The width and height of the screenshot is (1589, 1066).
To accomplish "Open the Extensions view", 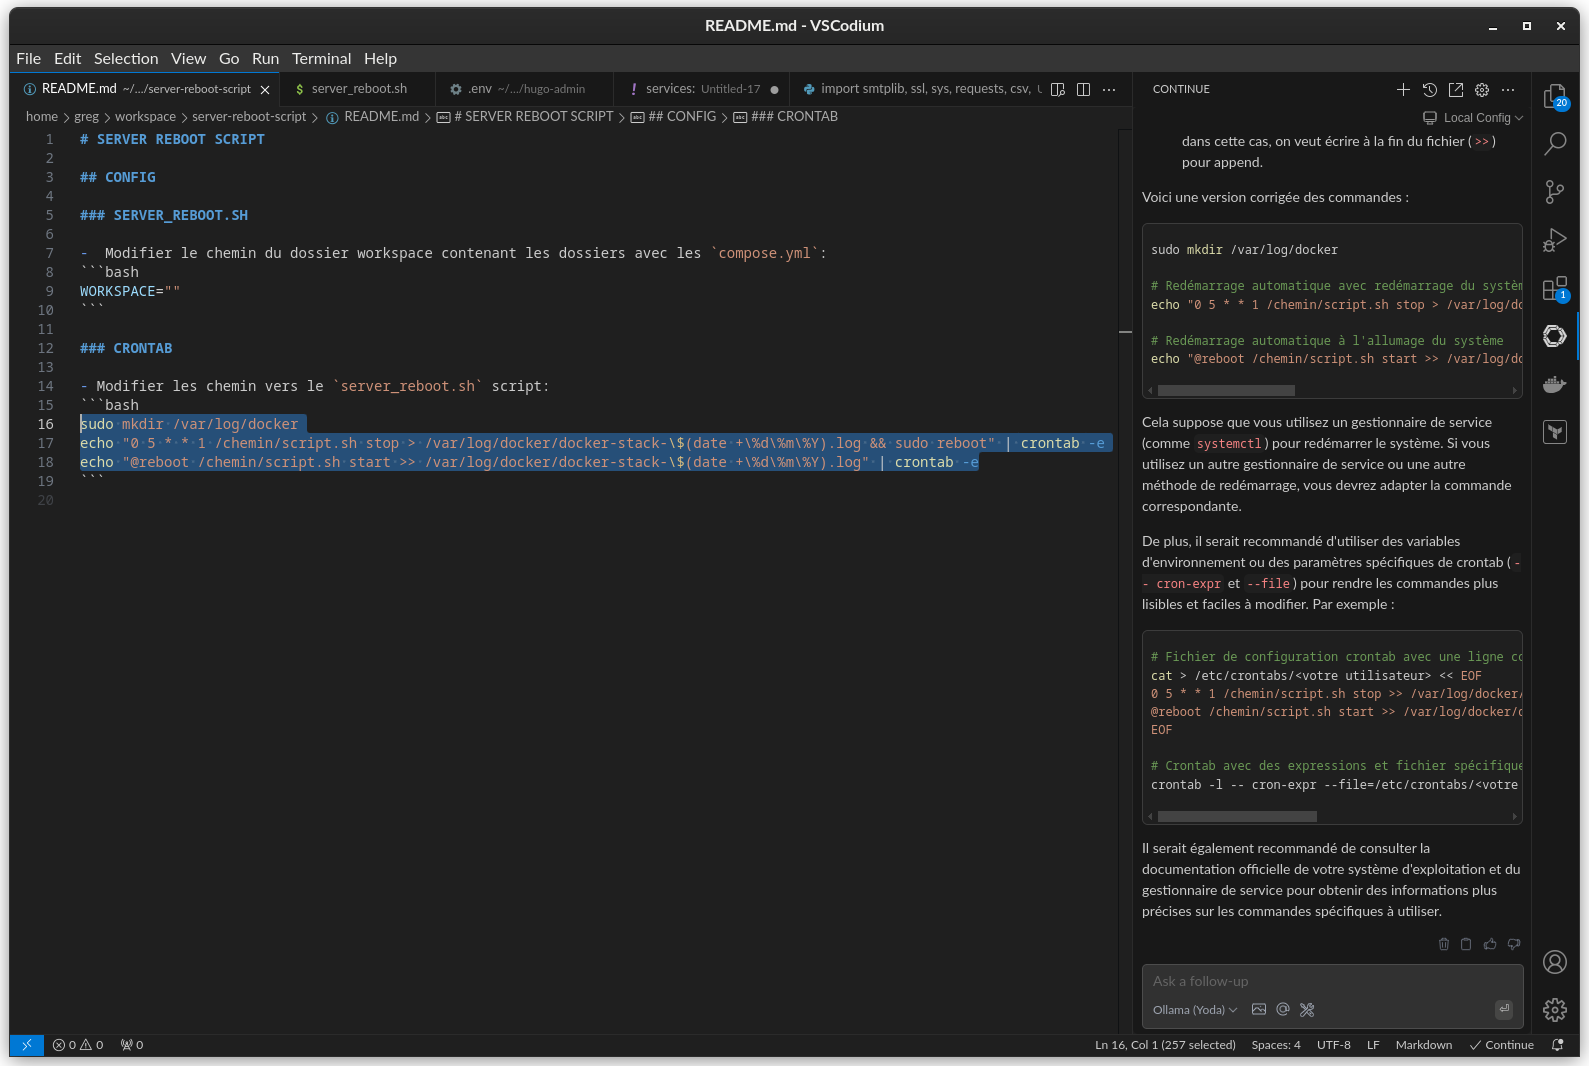I will click(x=1554, y=289).
